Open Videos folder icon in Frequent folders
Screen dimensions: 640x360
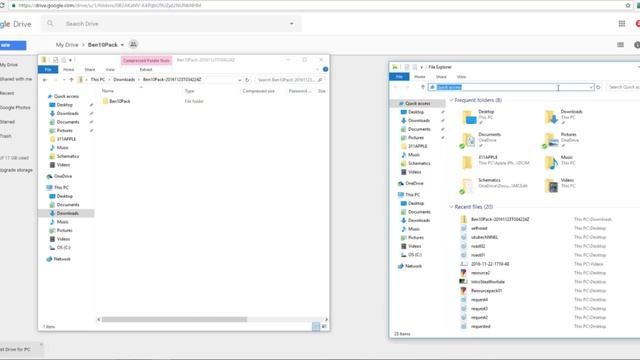point(551,186)
